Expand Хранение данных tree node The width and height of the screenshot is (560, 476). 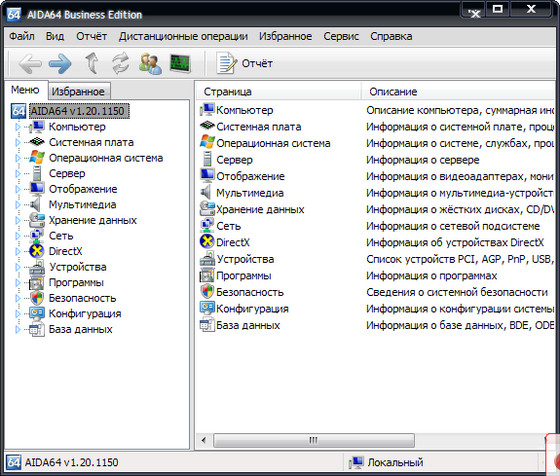pos(18,220)
